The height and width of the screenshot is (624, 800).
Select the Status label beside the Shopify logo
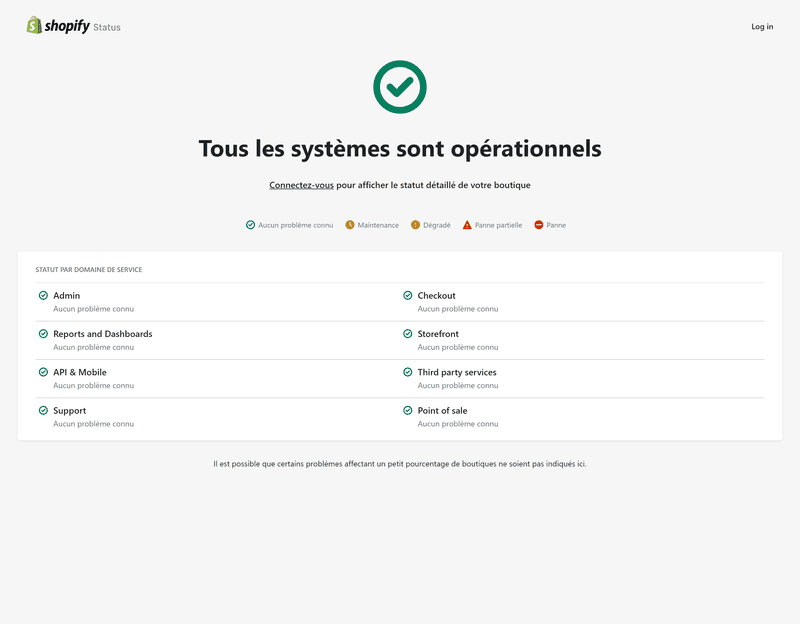pyautogui.click(x=107, y=27)
